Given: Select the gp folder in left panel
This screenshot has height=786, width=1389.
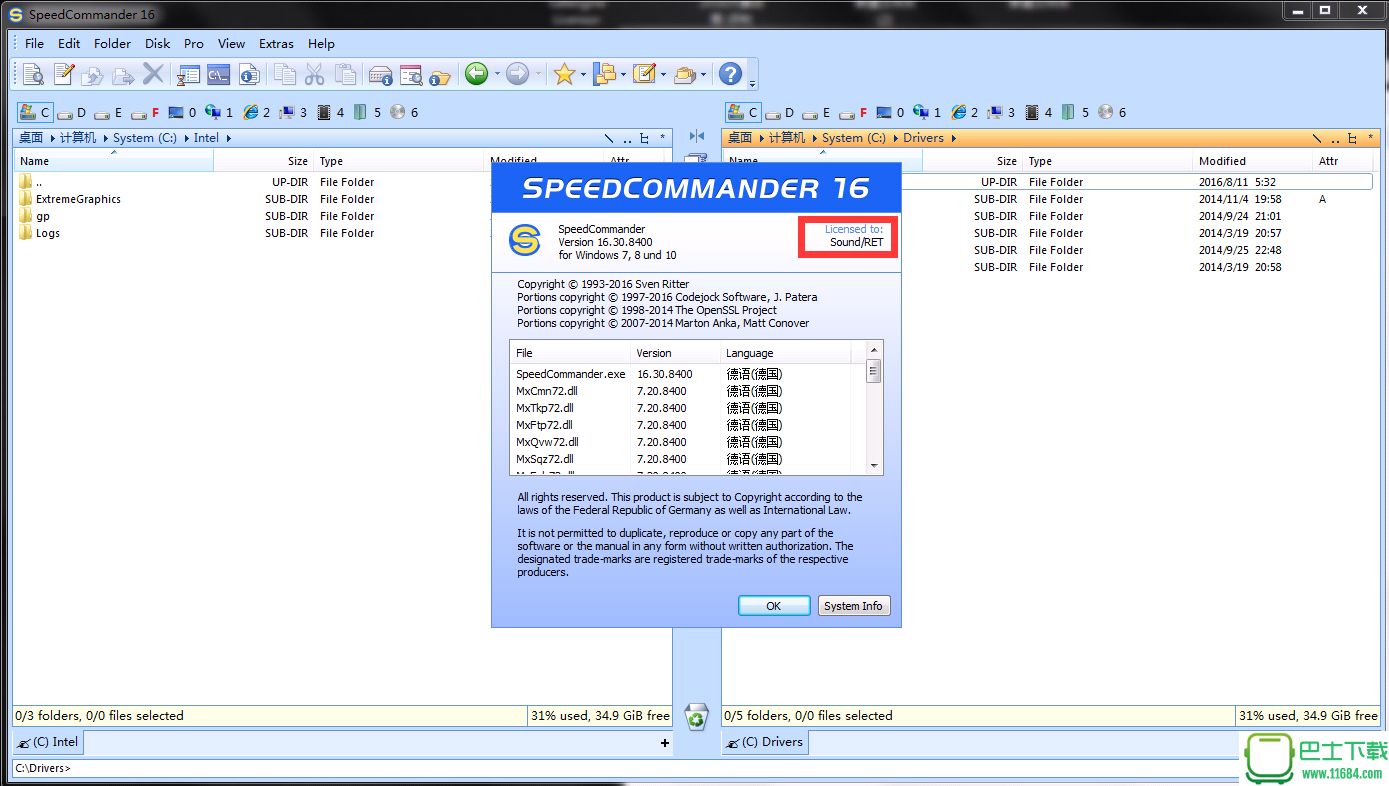Looking at the screenshot, I should [43, 216].
